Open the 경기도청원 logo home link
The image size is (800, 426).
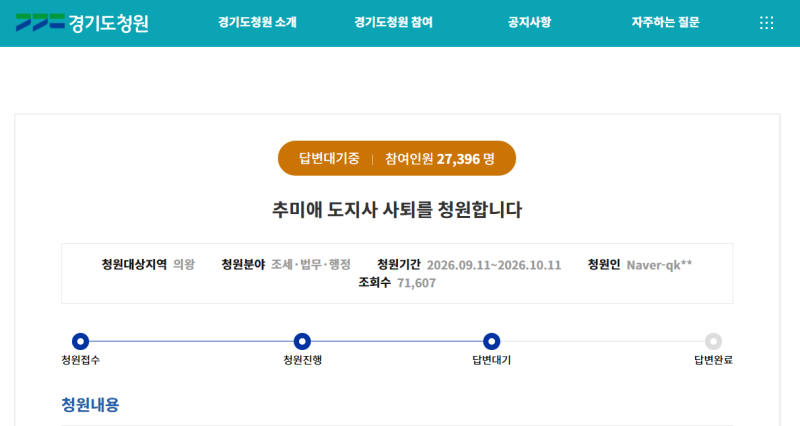pyautogui.click(x=82, y=23)
